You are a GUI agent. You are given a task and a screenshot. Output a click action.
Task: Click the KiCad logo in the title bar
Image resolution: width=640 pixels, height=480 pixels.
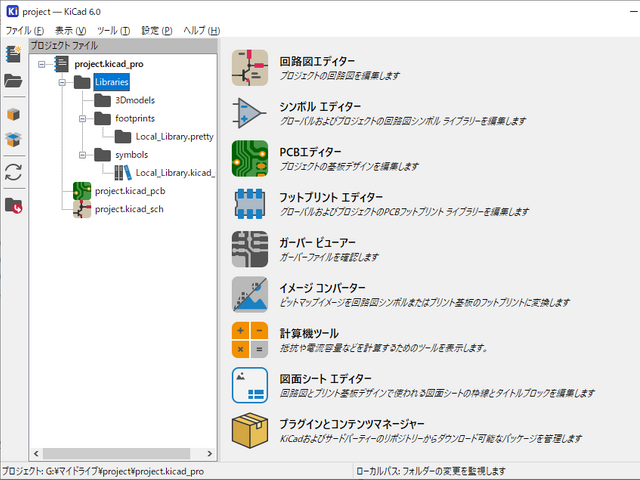tap(13, 11)
